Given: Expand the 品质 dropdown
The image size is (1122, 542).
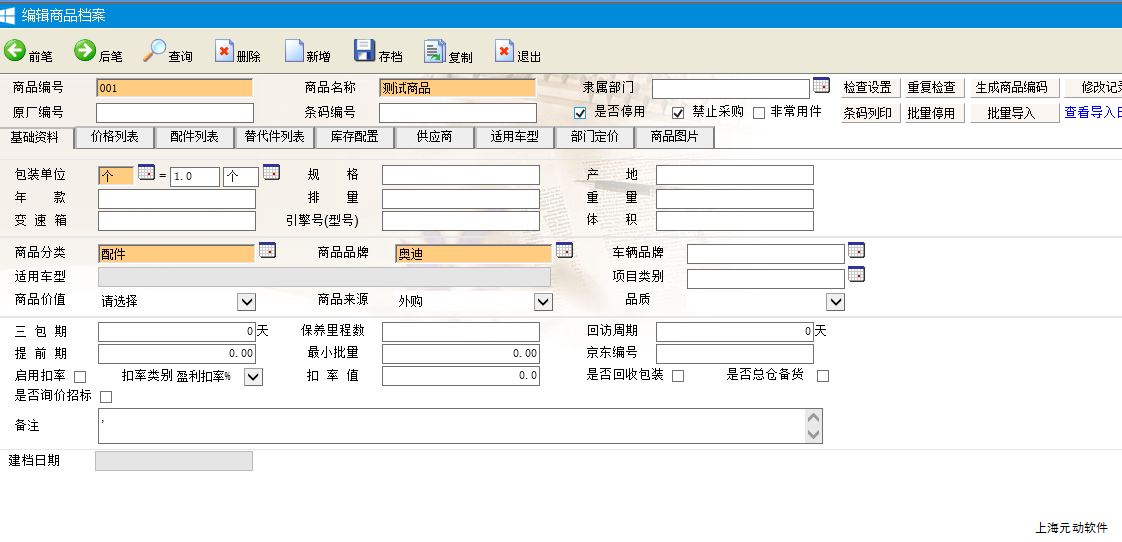Looking at the screenshot, I should (x=835, y=302).
